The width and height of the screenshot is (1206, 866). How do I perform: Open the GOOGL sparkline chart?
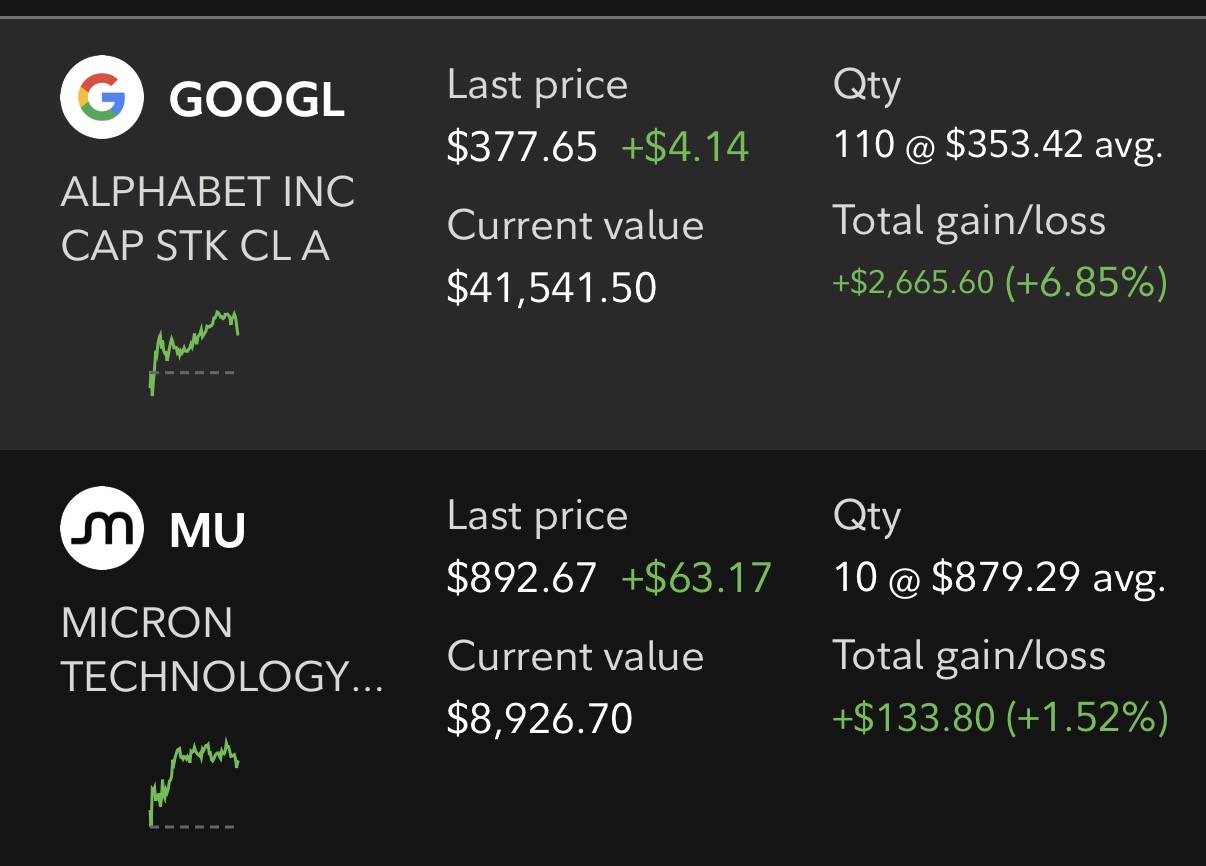pyautogui.click(x=194, y=353)
